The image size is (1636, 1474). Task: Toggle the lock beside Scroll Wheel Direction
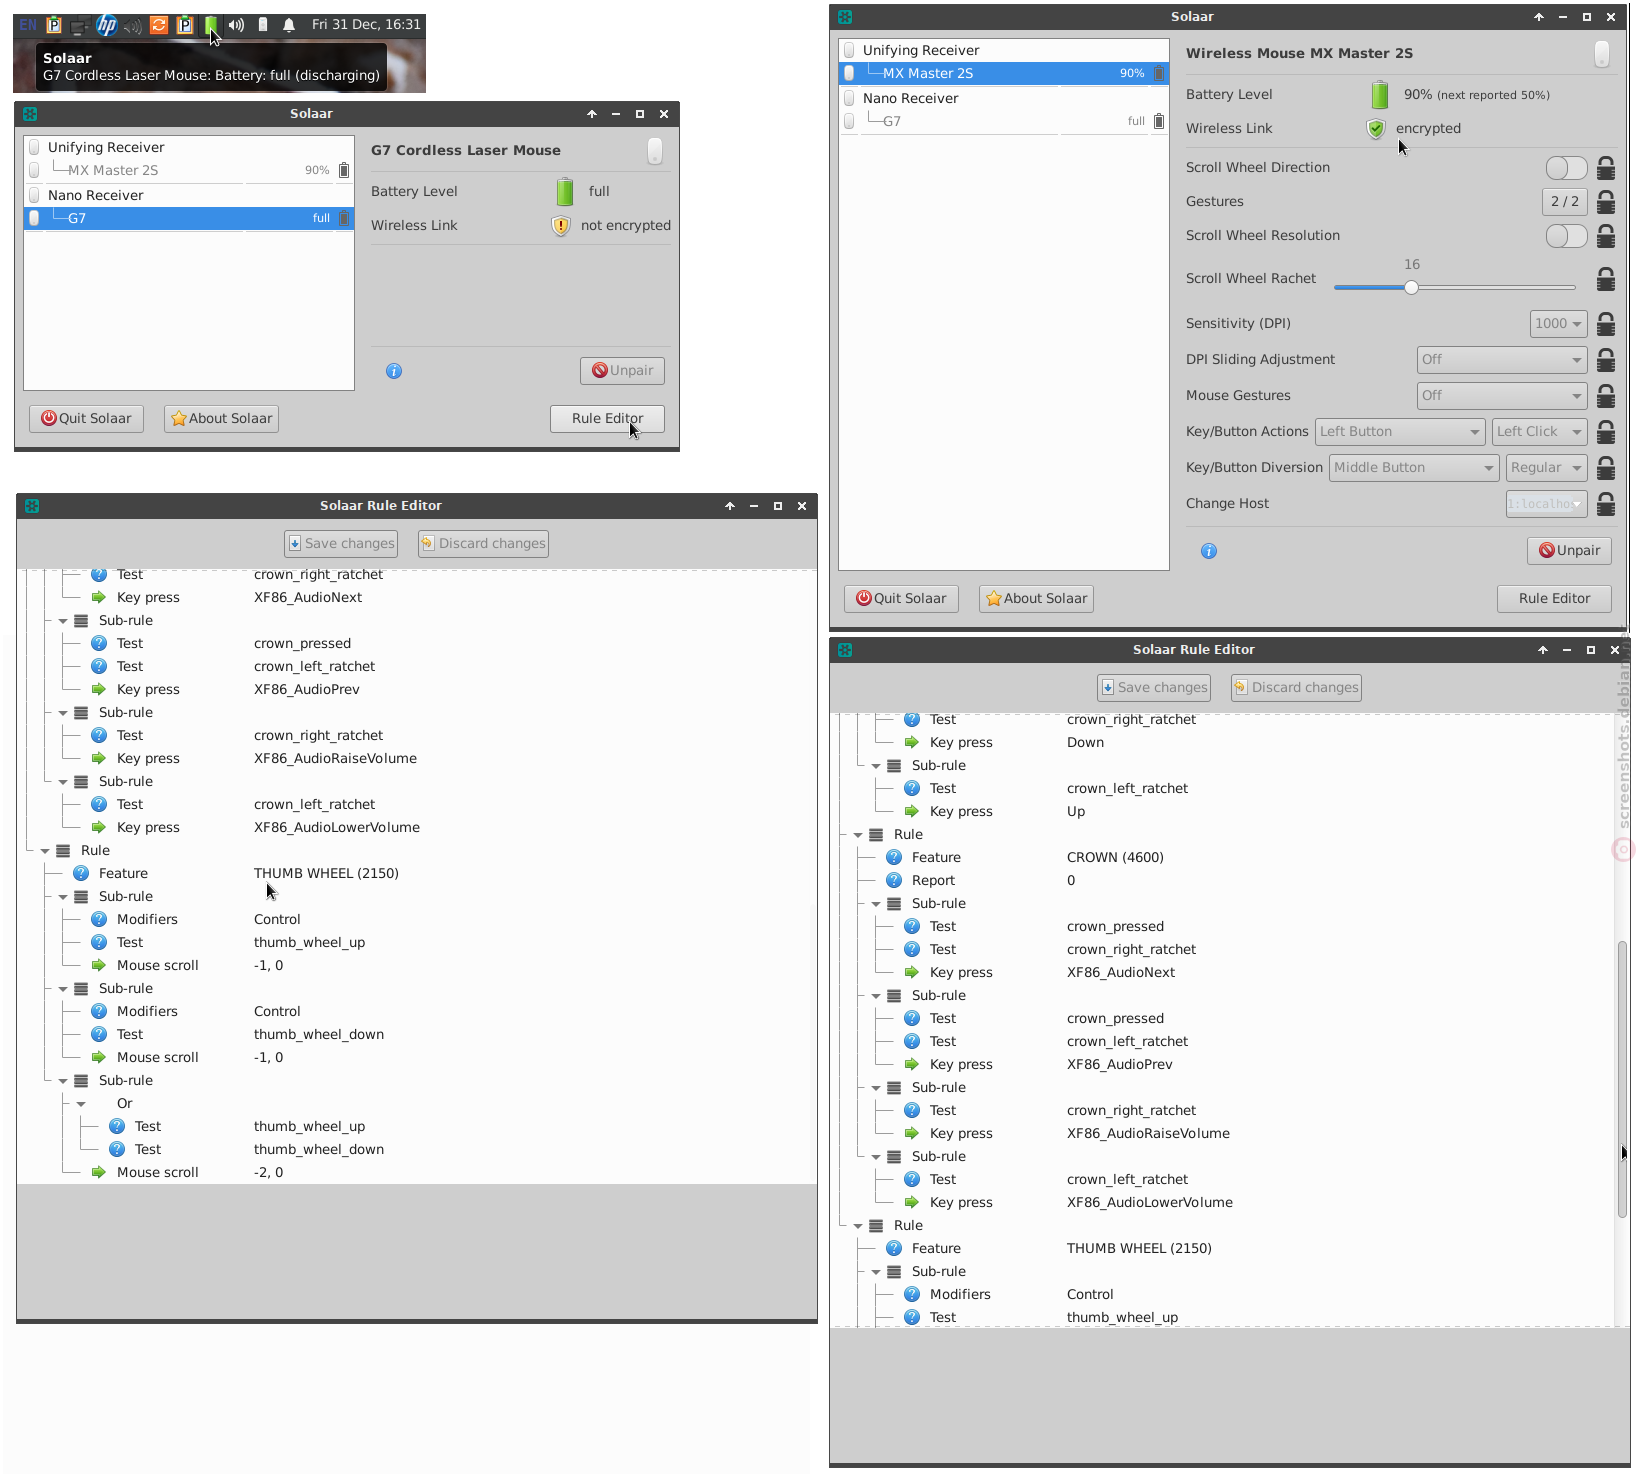pos(1606,167)
